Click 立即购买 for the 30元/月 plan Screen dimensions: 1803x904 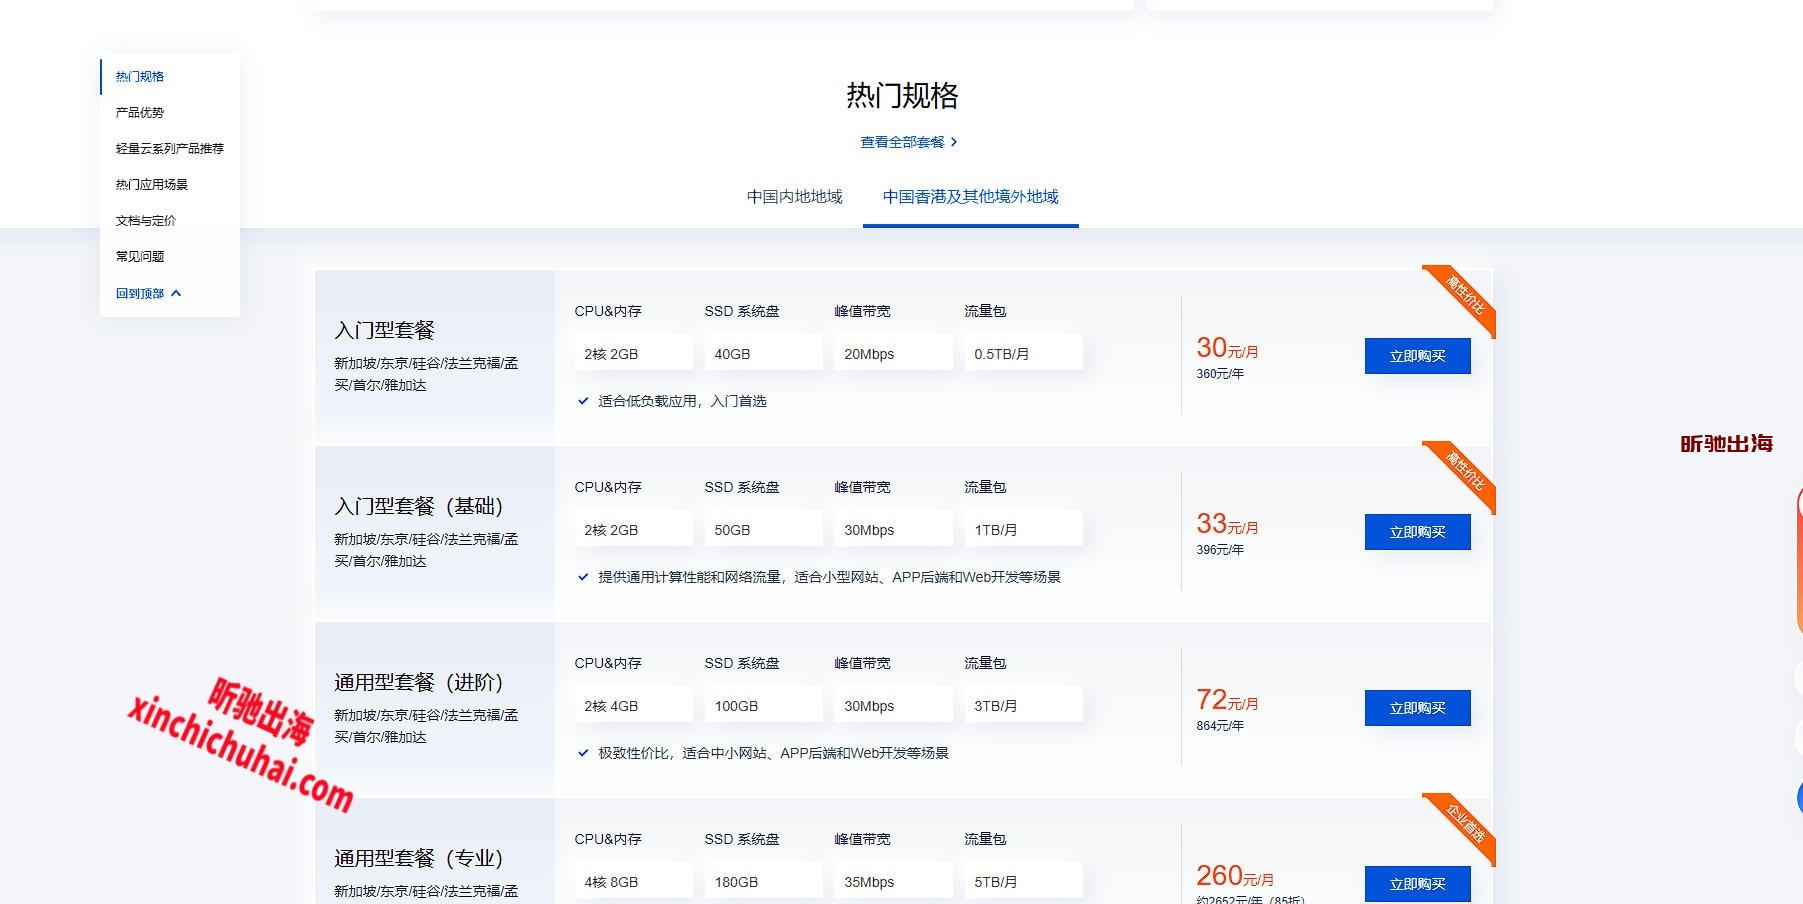tap(1416, 355)
